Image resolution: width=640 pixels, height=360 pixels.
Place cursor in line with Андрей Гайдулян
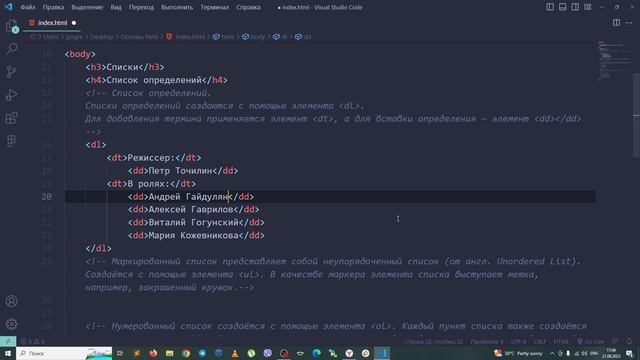(191, 197)
